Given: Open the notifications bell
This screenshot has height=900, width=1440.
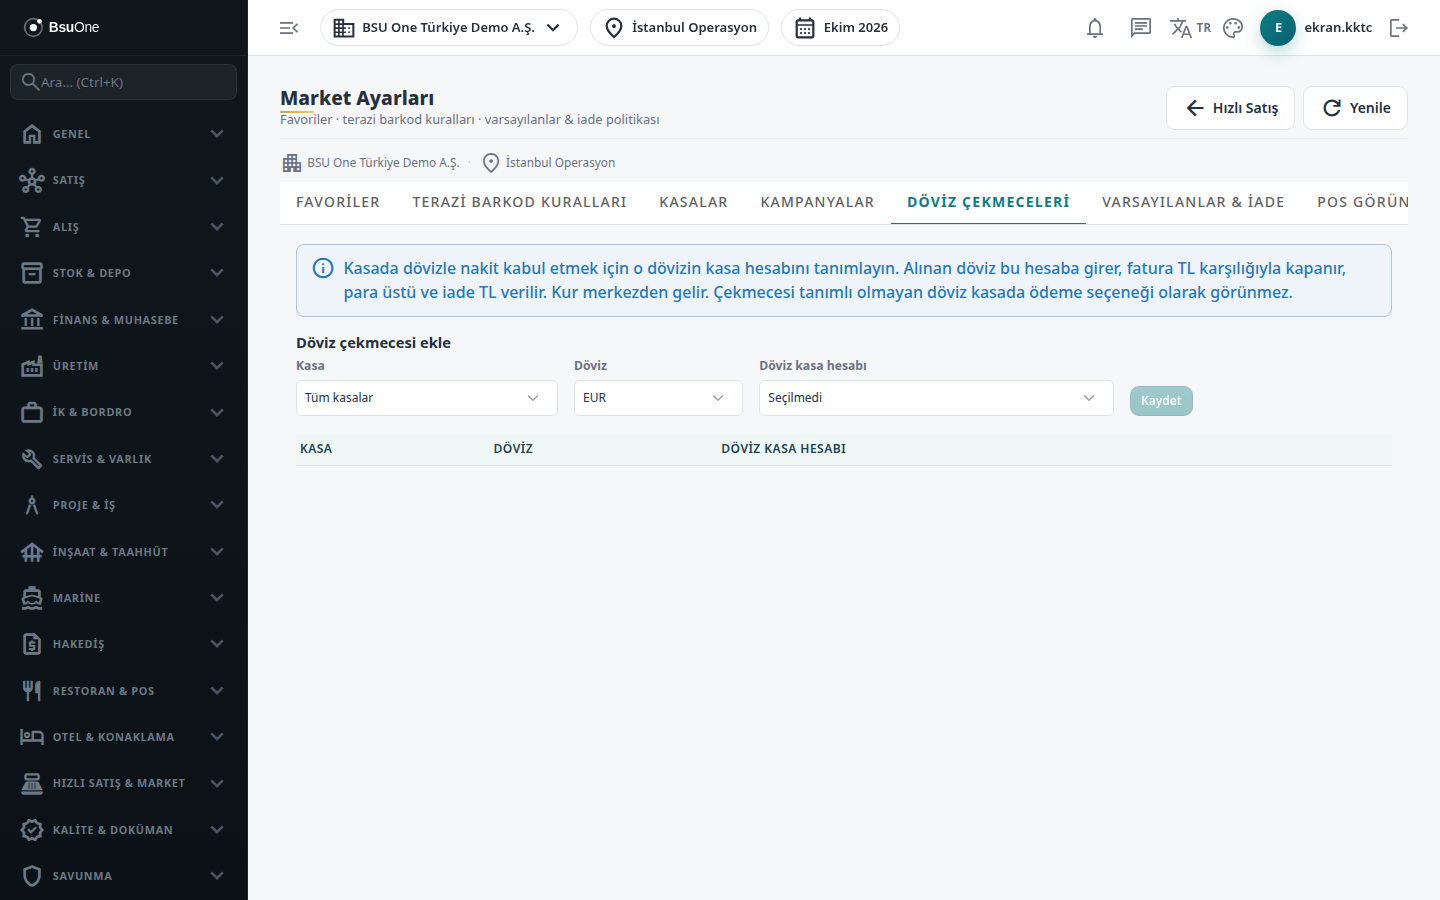Looking at the screenshot, I should (x=1095, y=28).
